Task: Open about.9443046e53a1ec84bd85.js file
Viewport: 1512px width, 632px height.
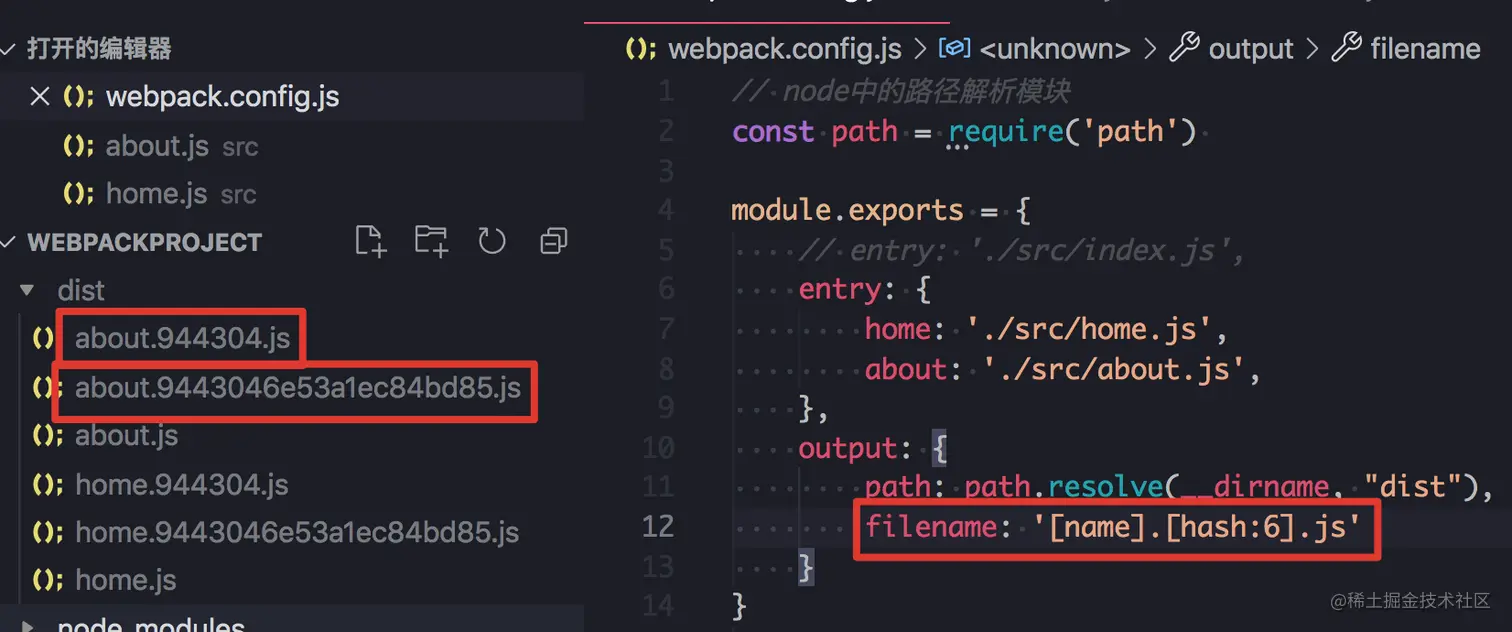Action: [298, 387]
